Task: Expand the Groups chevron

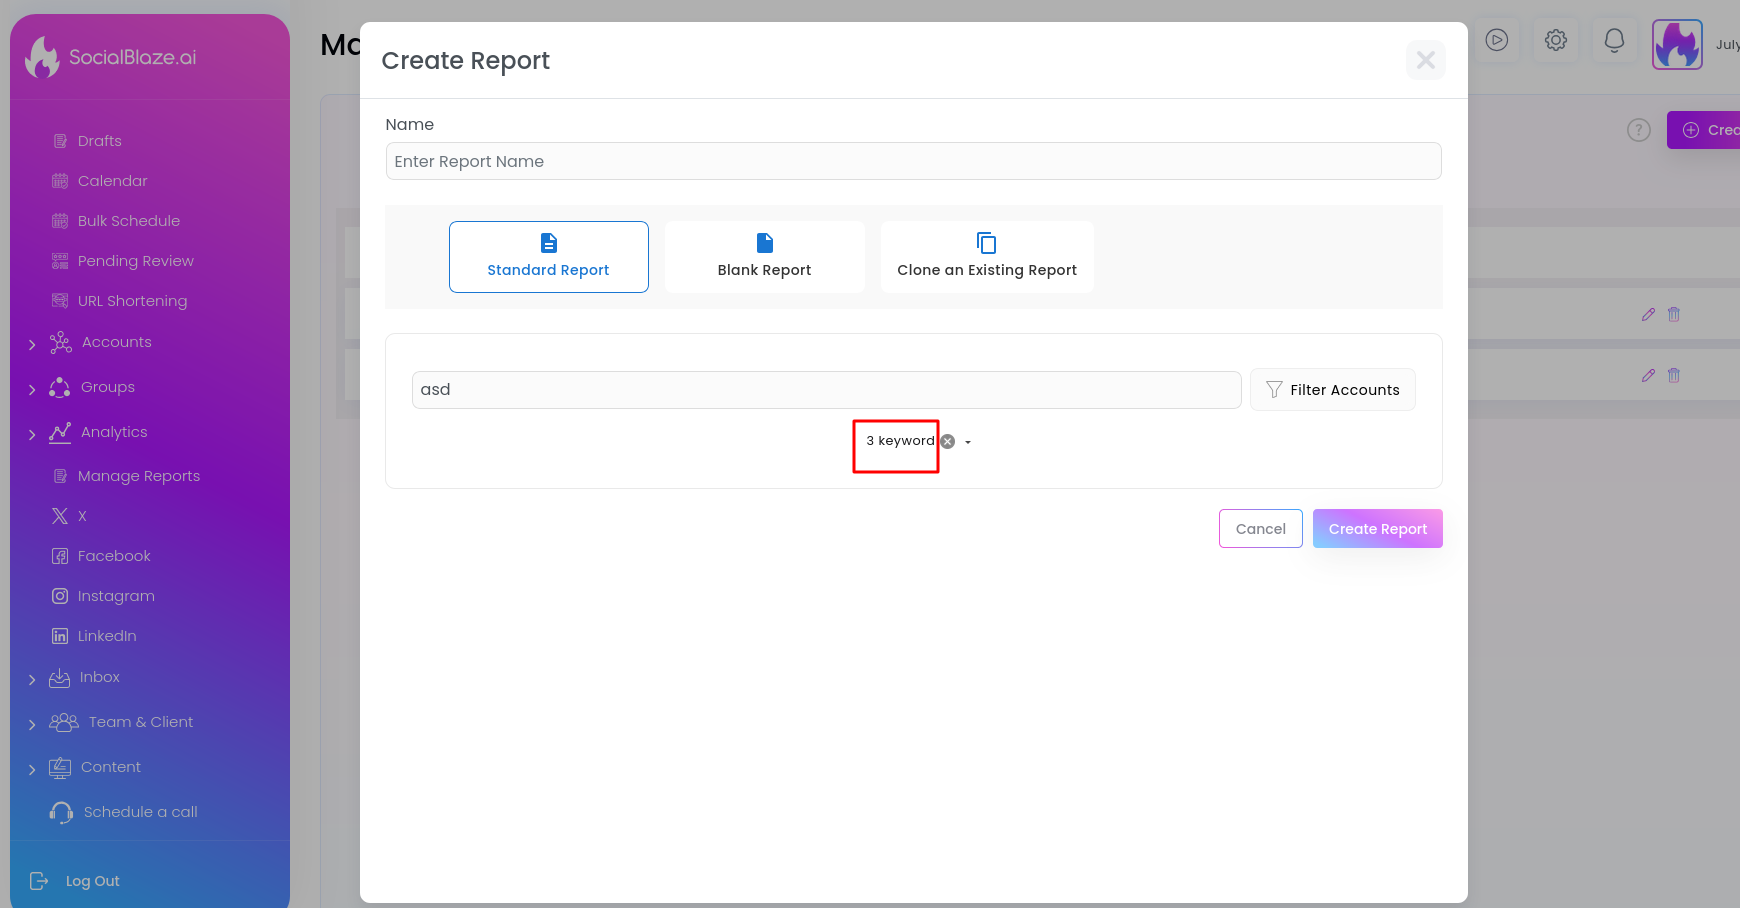Action: (32, 389)
